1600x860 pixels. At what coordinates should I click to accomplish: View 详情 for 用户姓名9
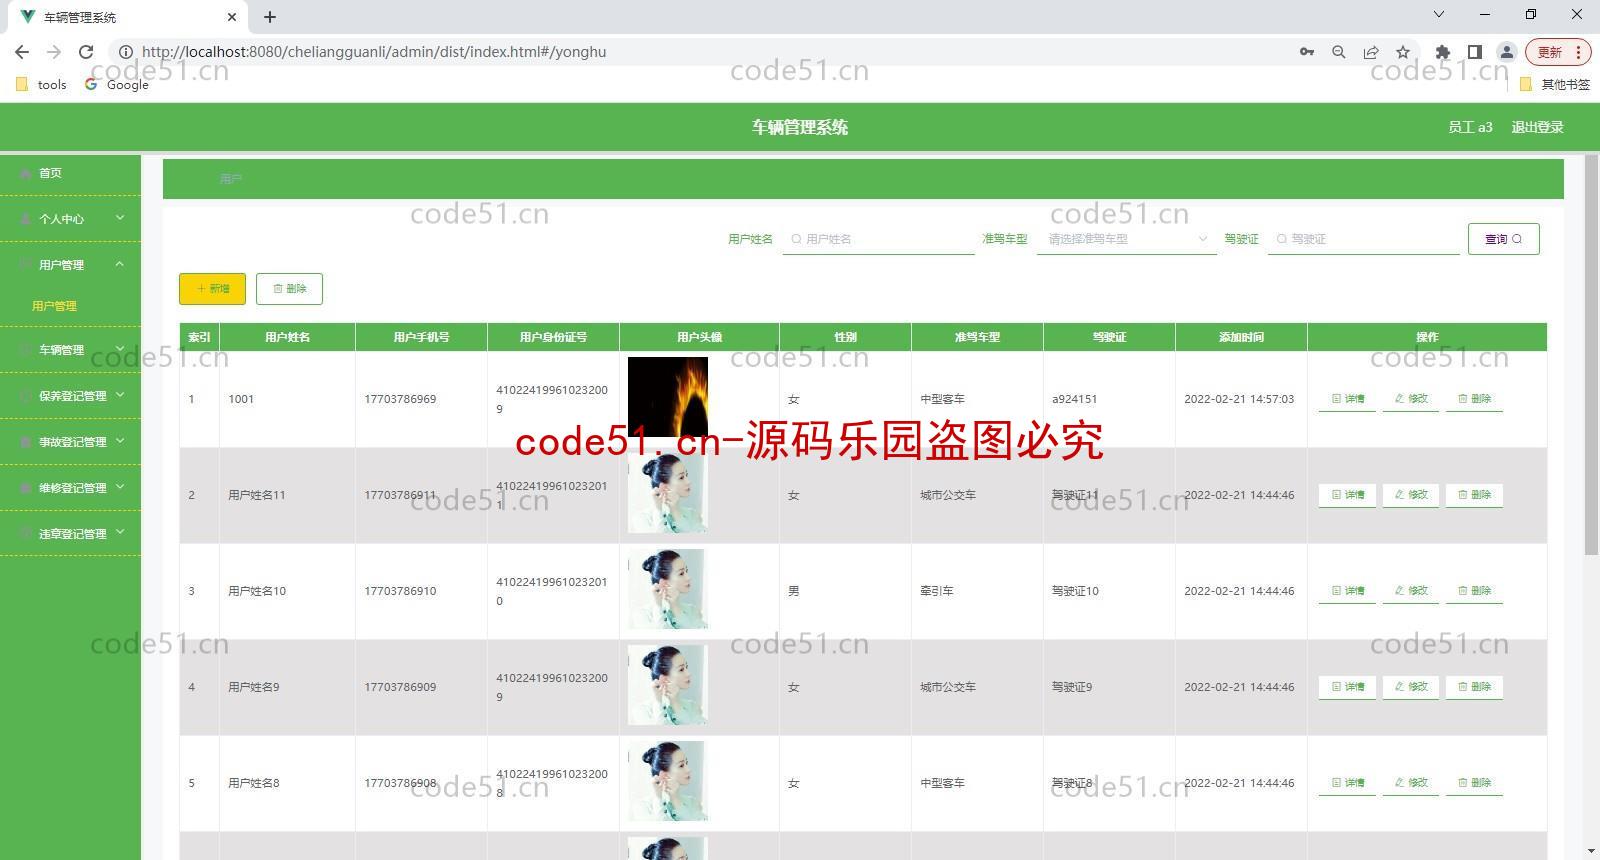pos(1347,687)
